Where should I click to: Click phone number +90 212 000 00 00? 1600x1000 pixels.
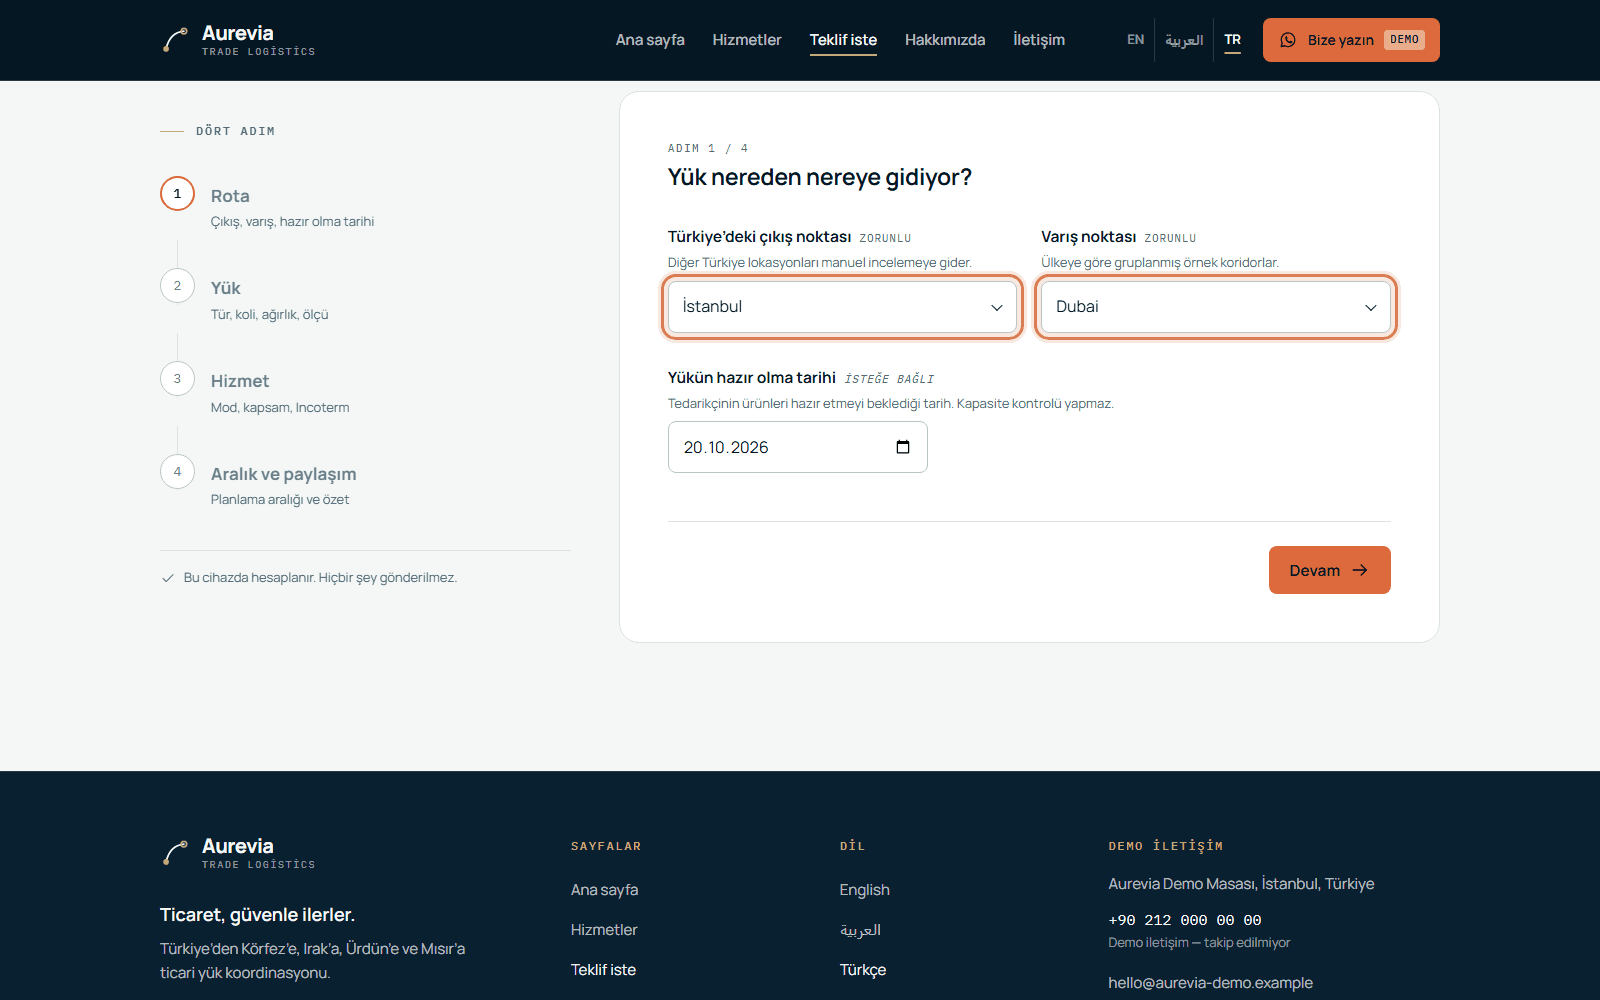pyautogui.click(x=1185, y=920)
